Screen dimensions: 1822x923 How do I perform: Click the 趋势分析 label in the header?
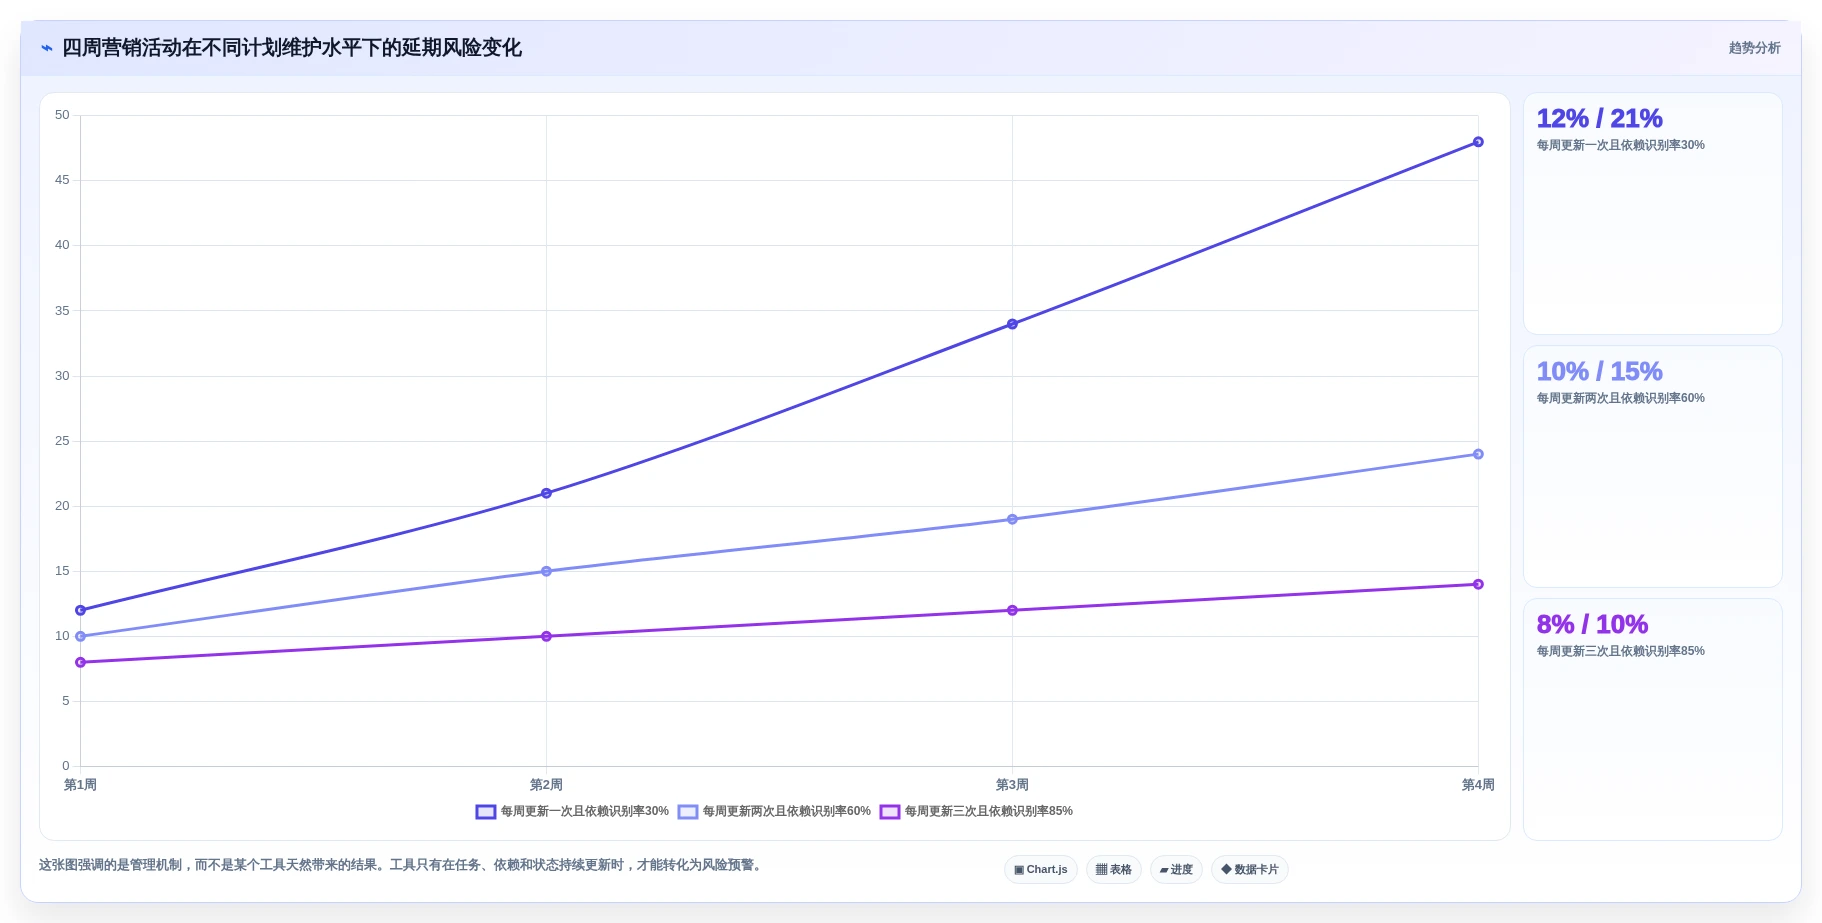1754,48
